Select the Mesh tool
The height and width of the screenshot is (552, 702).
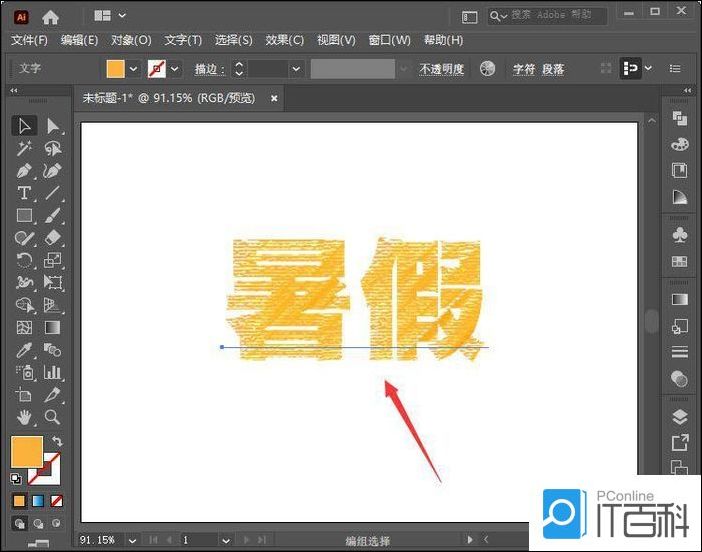[x=24, y=327]
